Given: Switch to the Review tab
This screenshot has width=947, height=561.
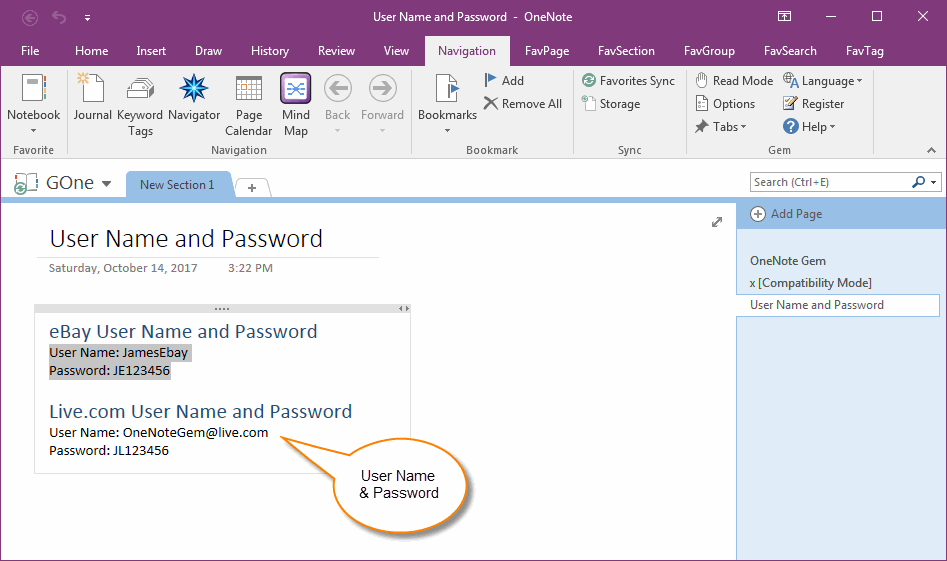Looking at the screenshot, I should pyautogui.click(x=336, y=51).
